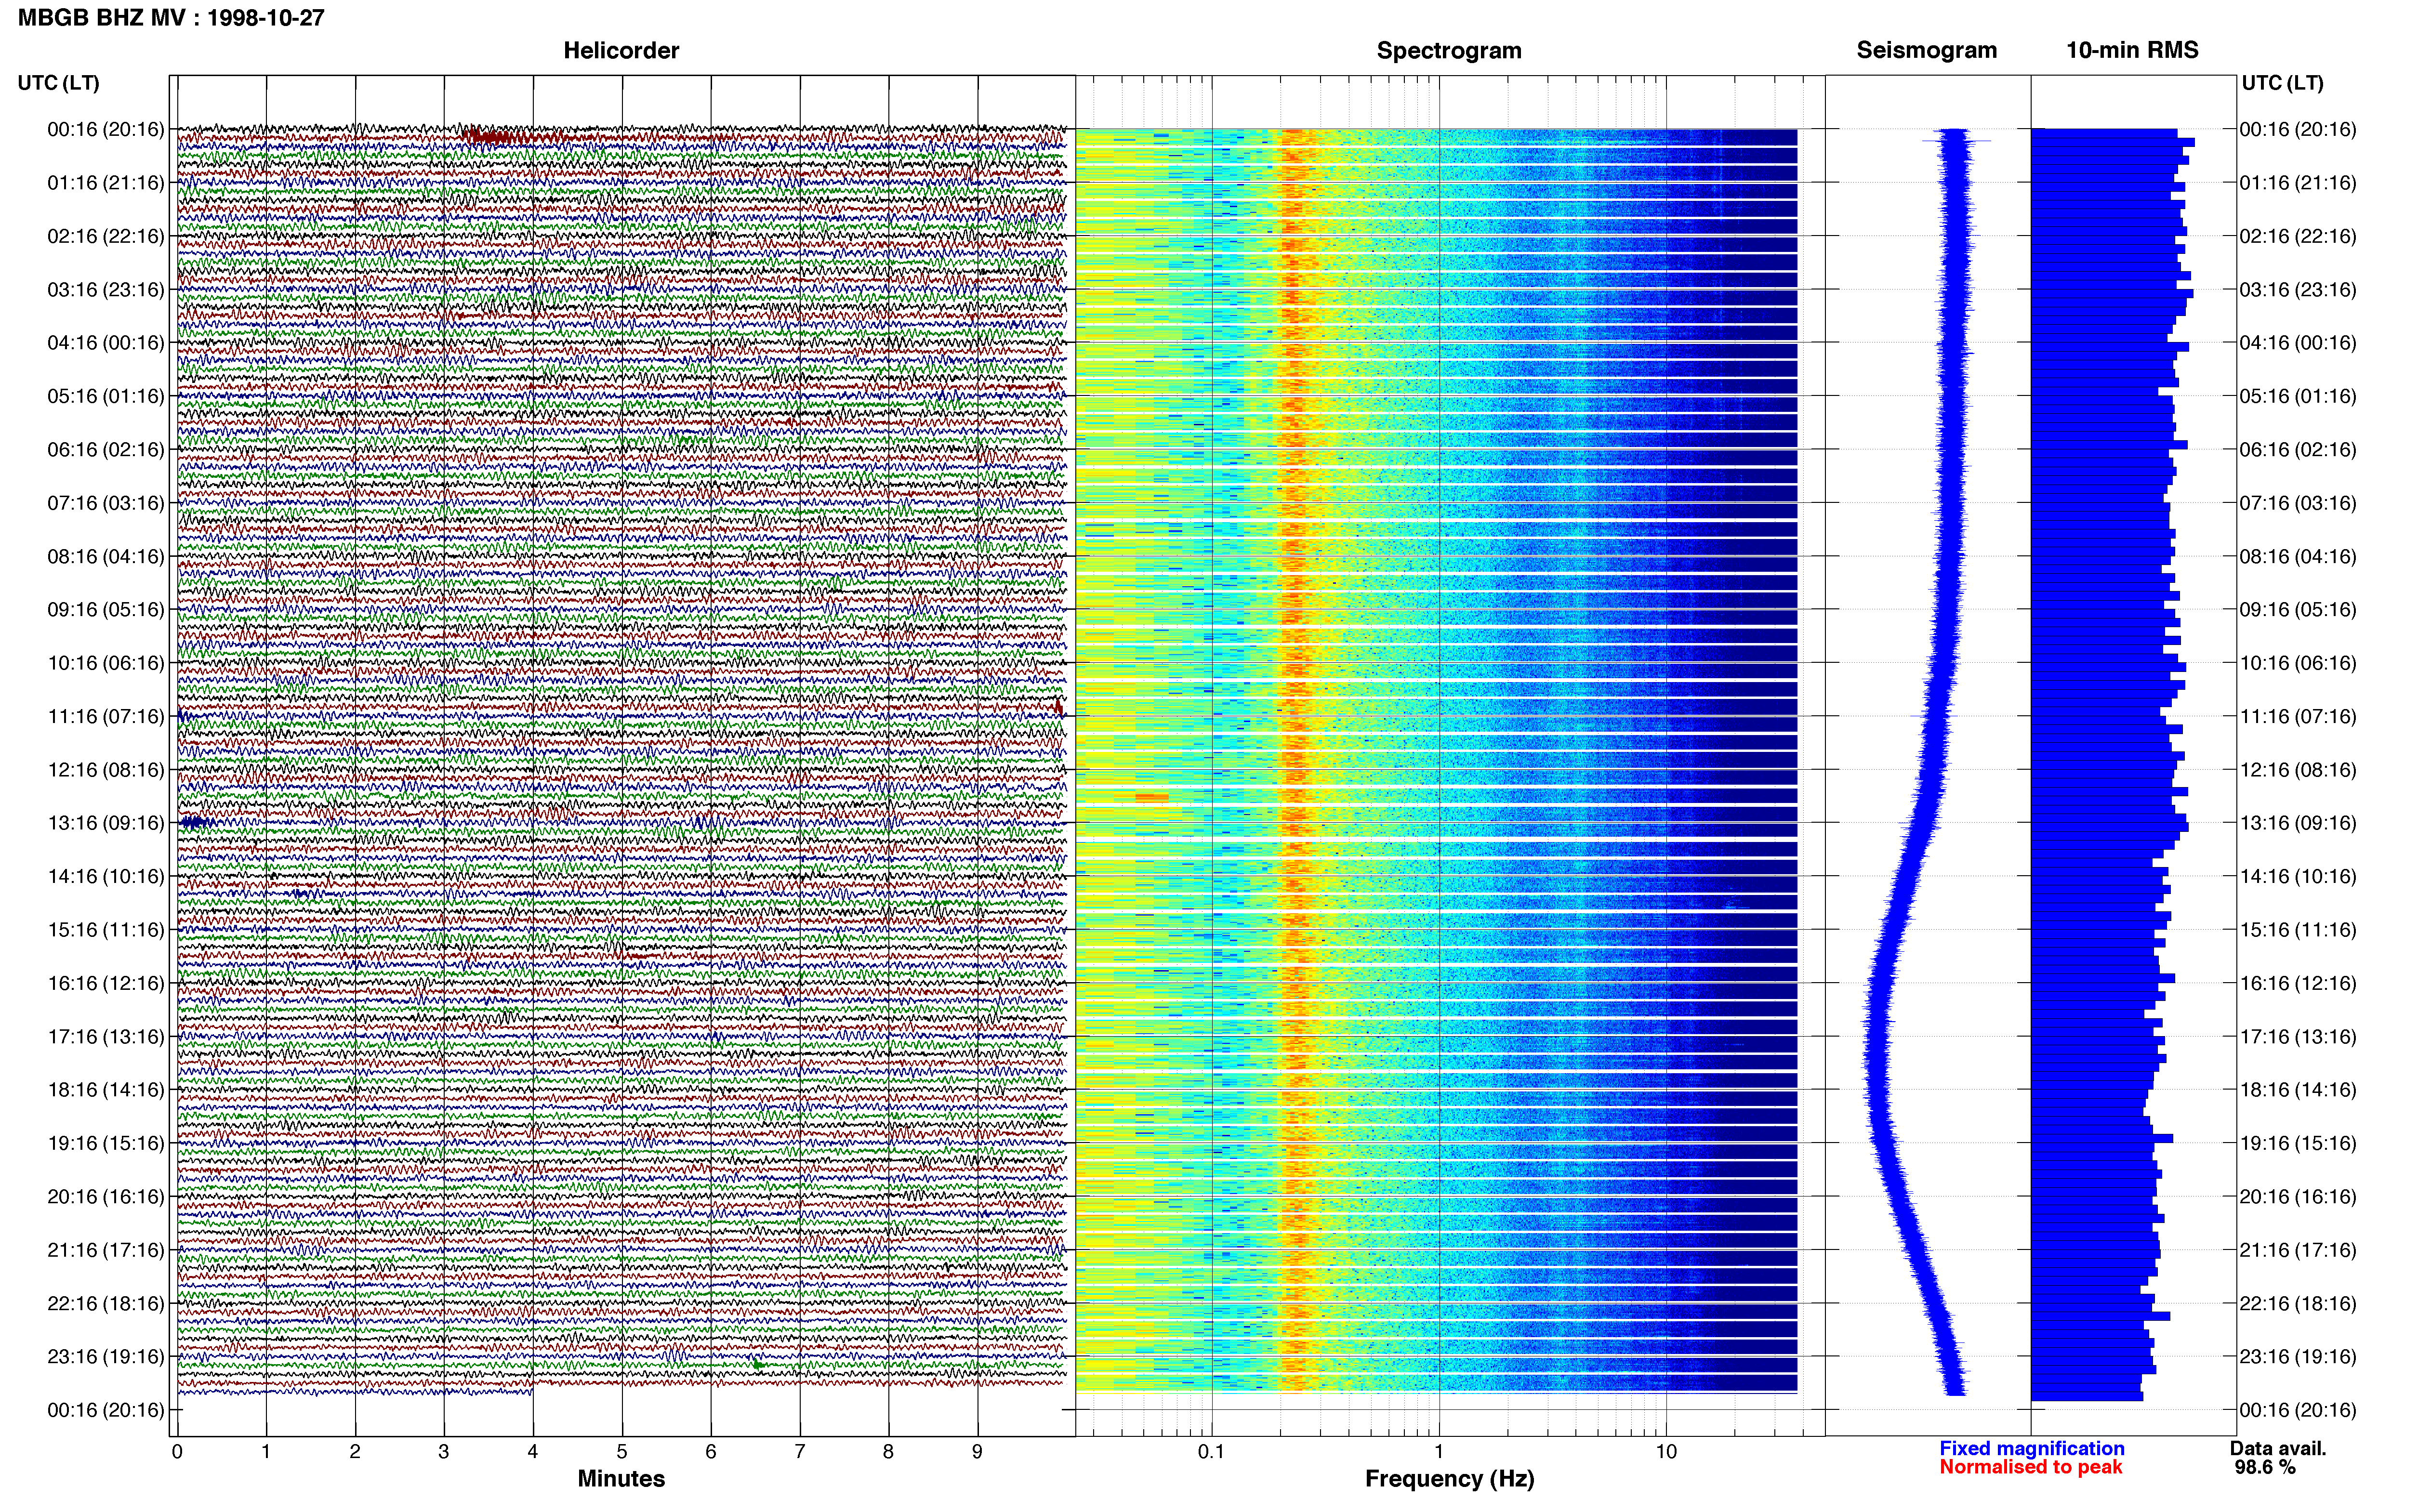Click RMS-side time label 16:16 (12:16)
2418x1512 pixels.
pyautogui.click(x=2298, y=983)
